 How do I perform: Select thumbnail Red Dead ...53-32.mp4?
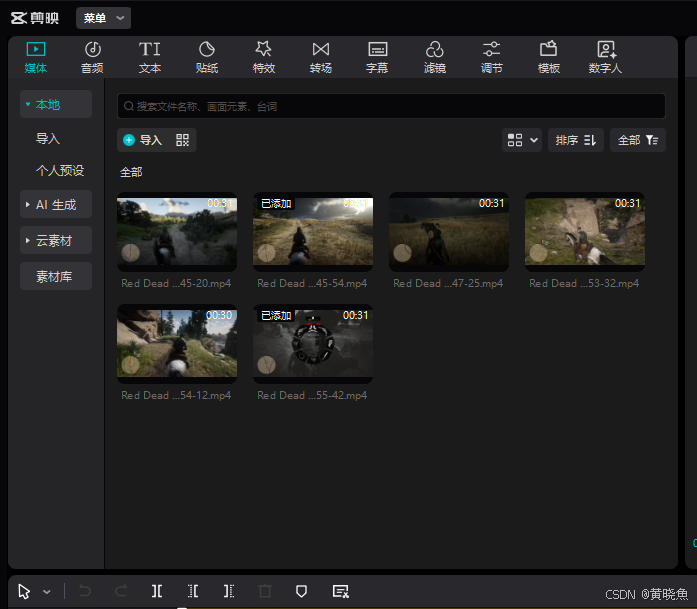(585, 232)
